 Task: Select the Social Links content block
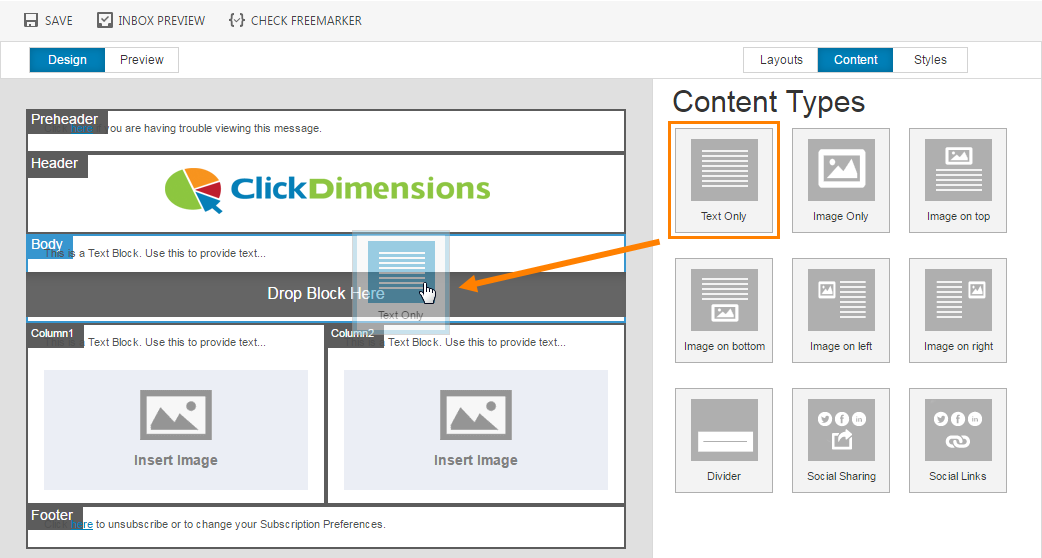(x=958, y=440)
